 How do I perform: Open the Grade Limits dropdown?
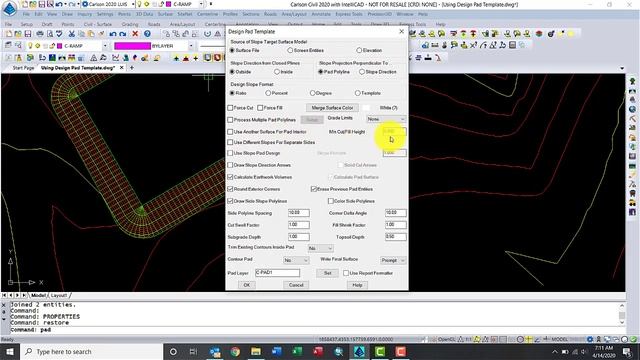[386, 119]
